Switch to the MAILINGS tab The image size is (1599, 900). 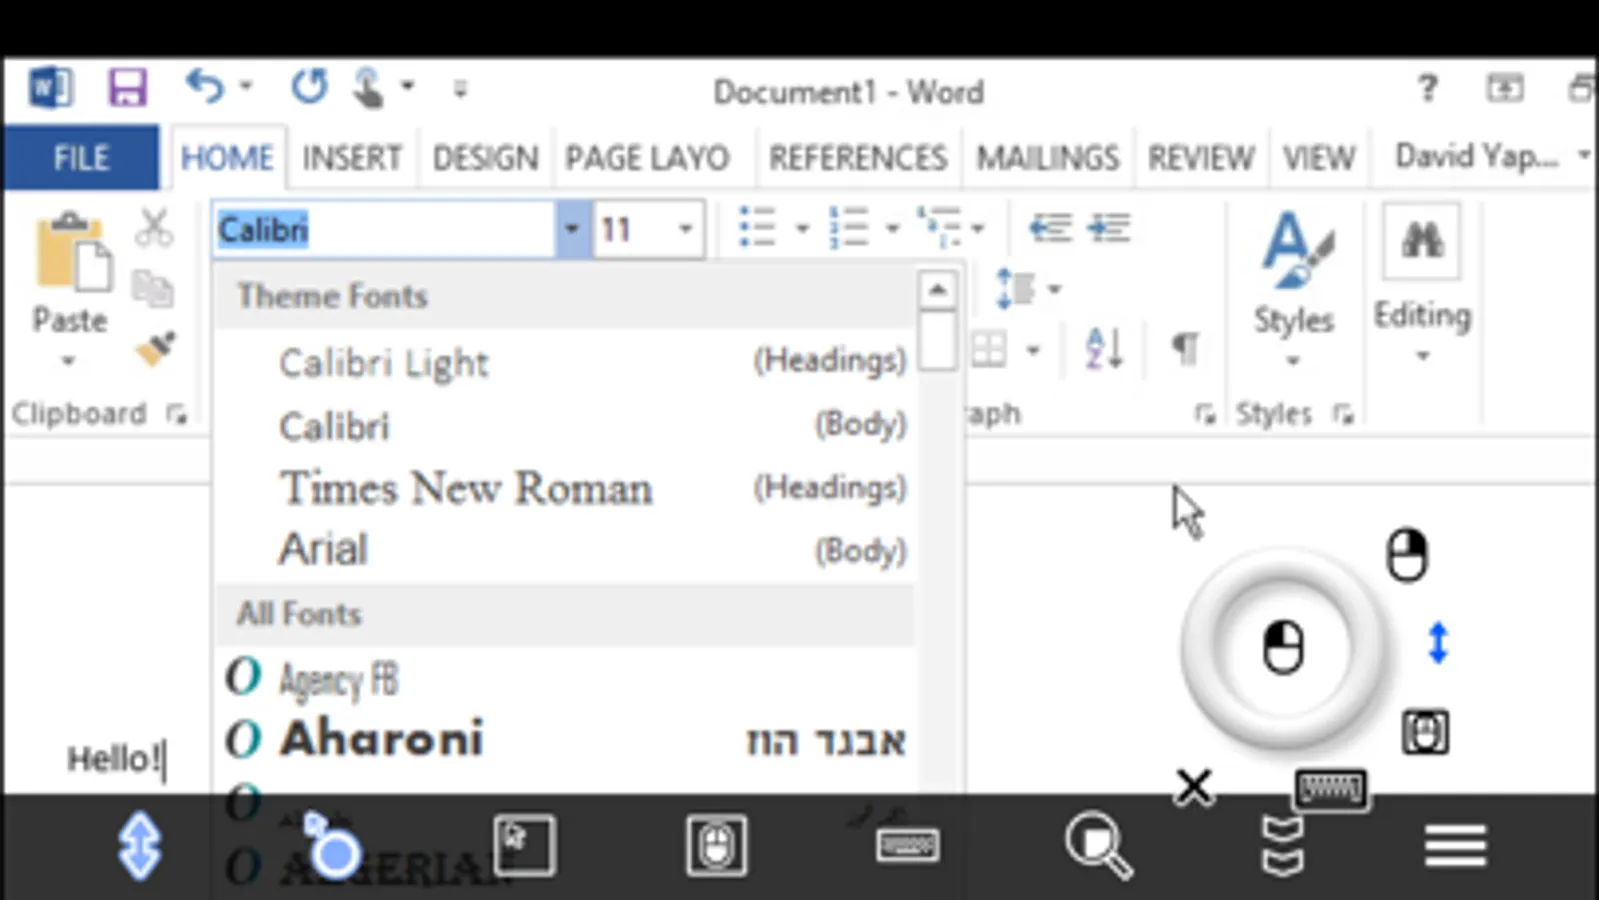click(1047, 158)
